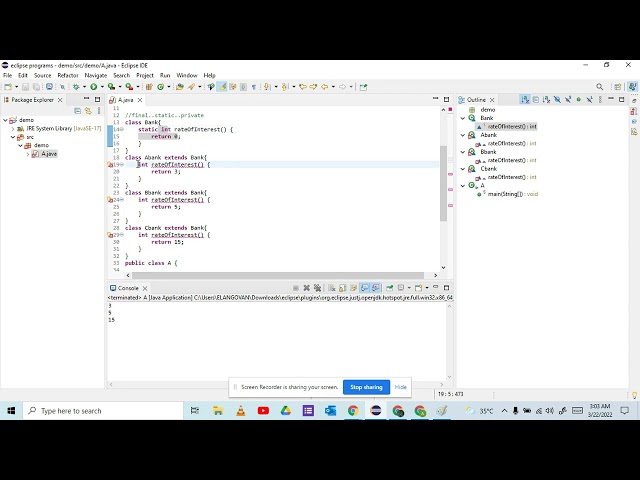Click Collapse All in Package Explorer

pos(78,111)
